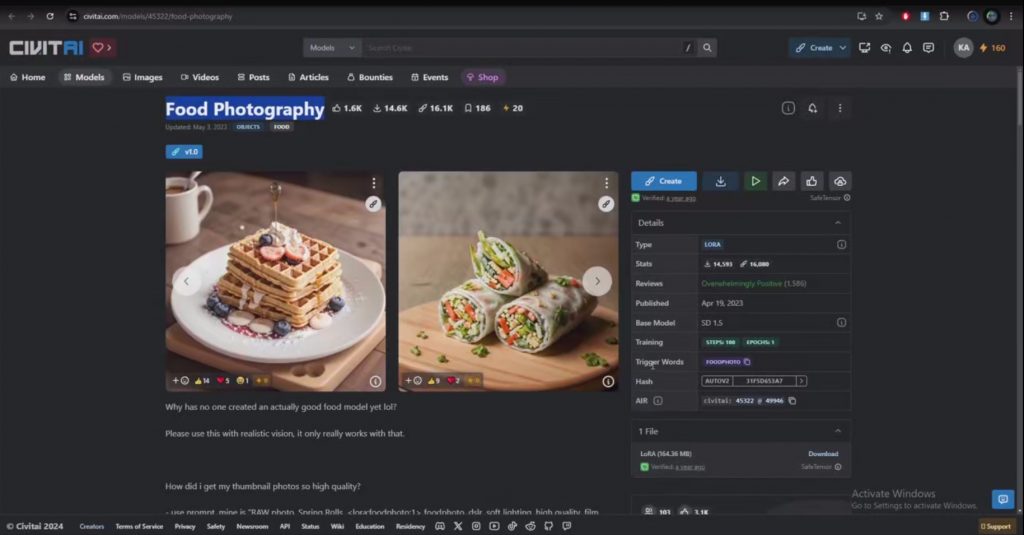Click the blue Create button in sidebar
Screen dimensions: 1024x535
pos(664,182)
